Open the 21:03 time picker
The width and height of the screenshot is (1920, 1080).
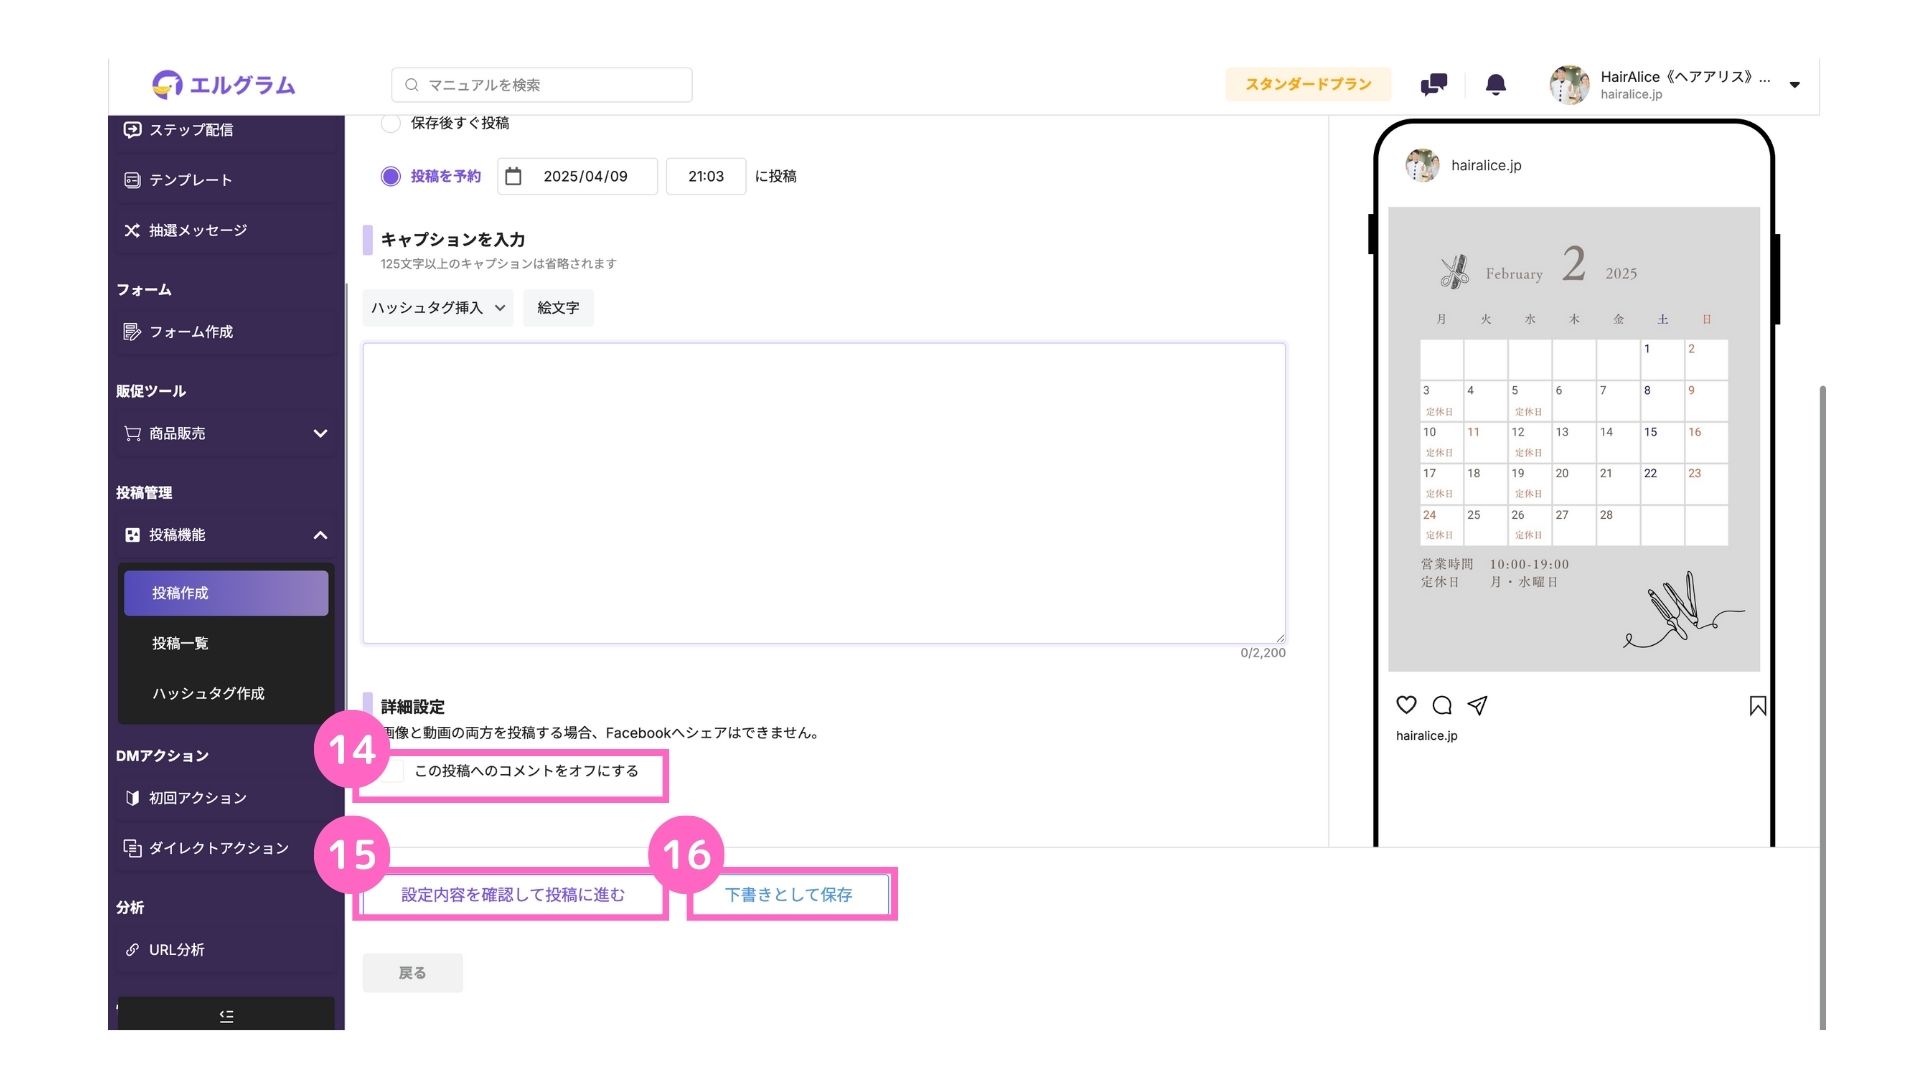click(706, 176)
